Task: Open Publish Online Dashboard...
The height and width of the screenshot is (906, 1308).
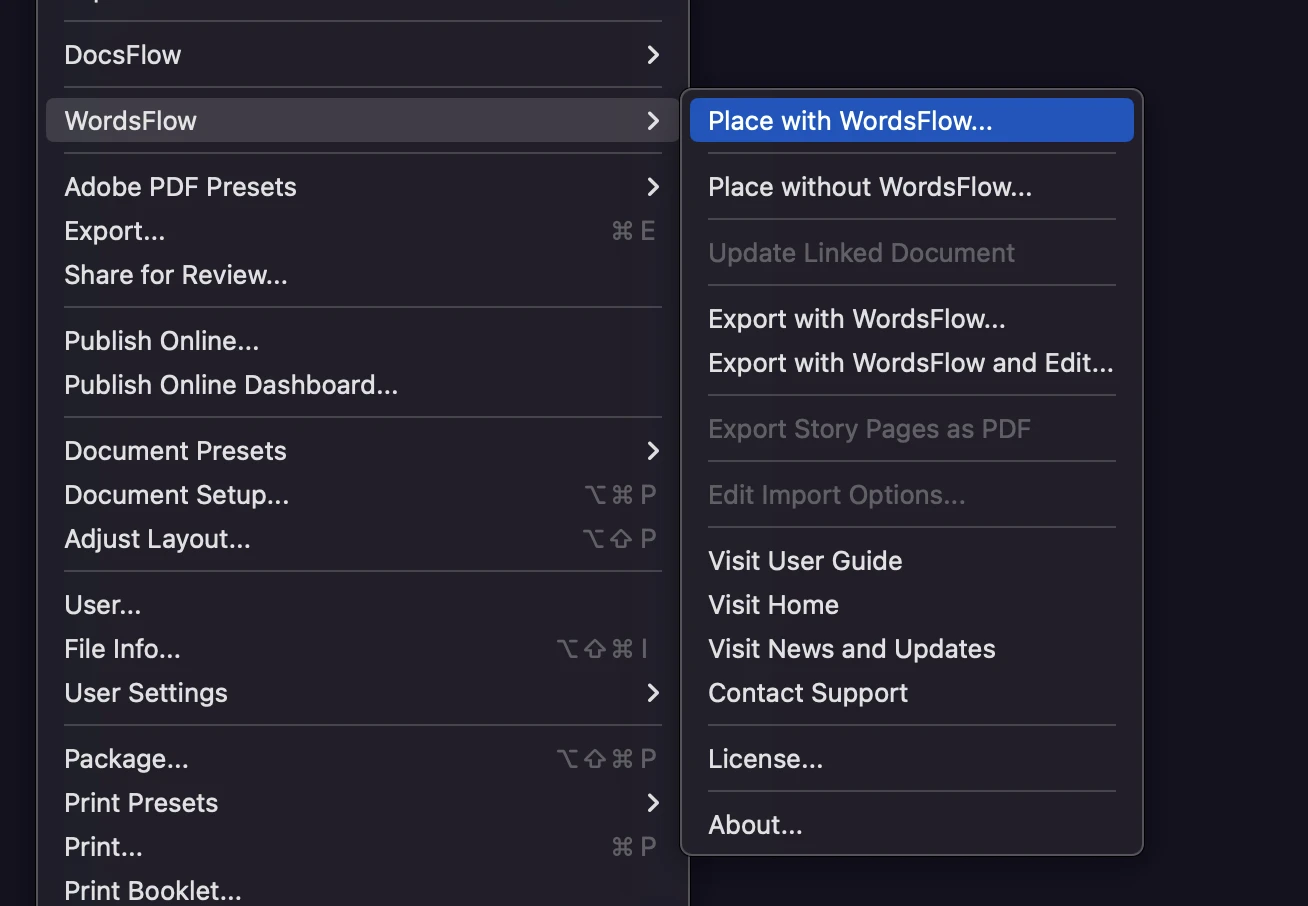Action: pos(363,385)
